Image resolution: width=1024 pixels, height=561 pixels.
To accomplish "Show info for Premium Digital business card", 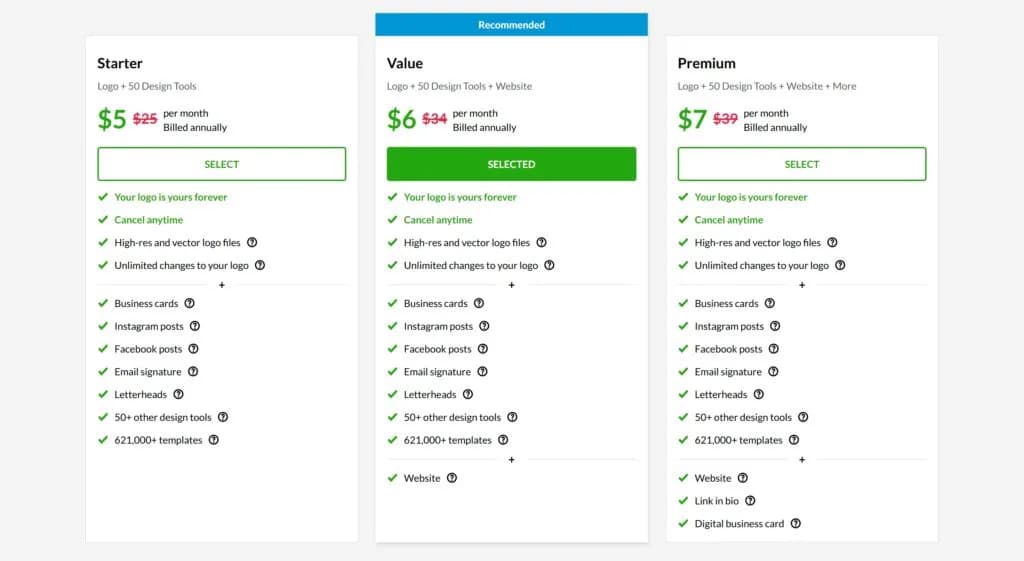I will (x=795, y=524).
